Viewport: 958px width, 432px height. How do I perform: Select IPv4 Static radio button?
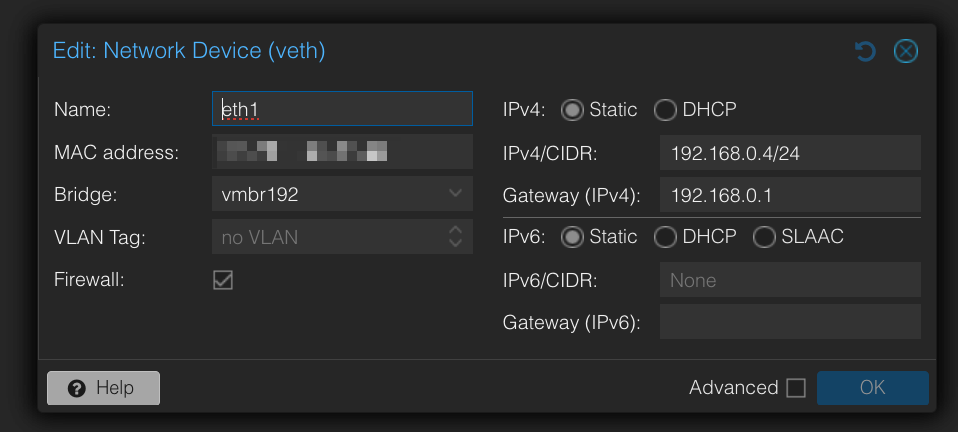coord(572,110)
